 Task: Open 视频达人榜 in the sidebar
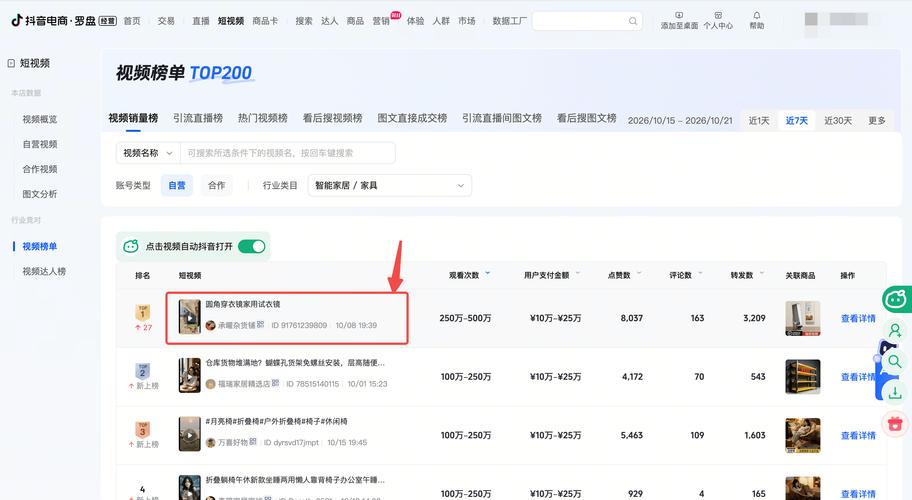click(44, 272)
